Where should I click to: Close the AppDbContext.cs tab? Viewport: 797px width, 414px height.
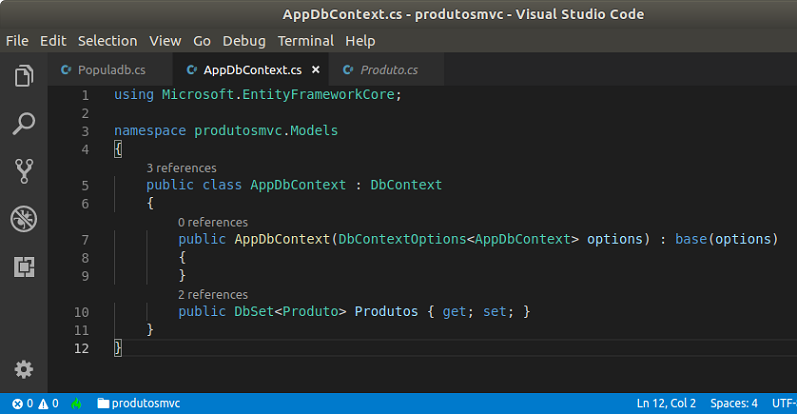(x=316, y=70)
